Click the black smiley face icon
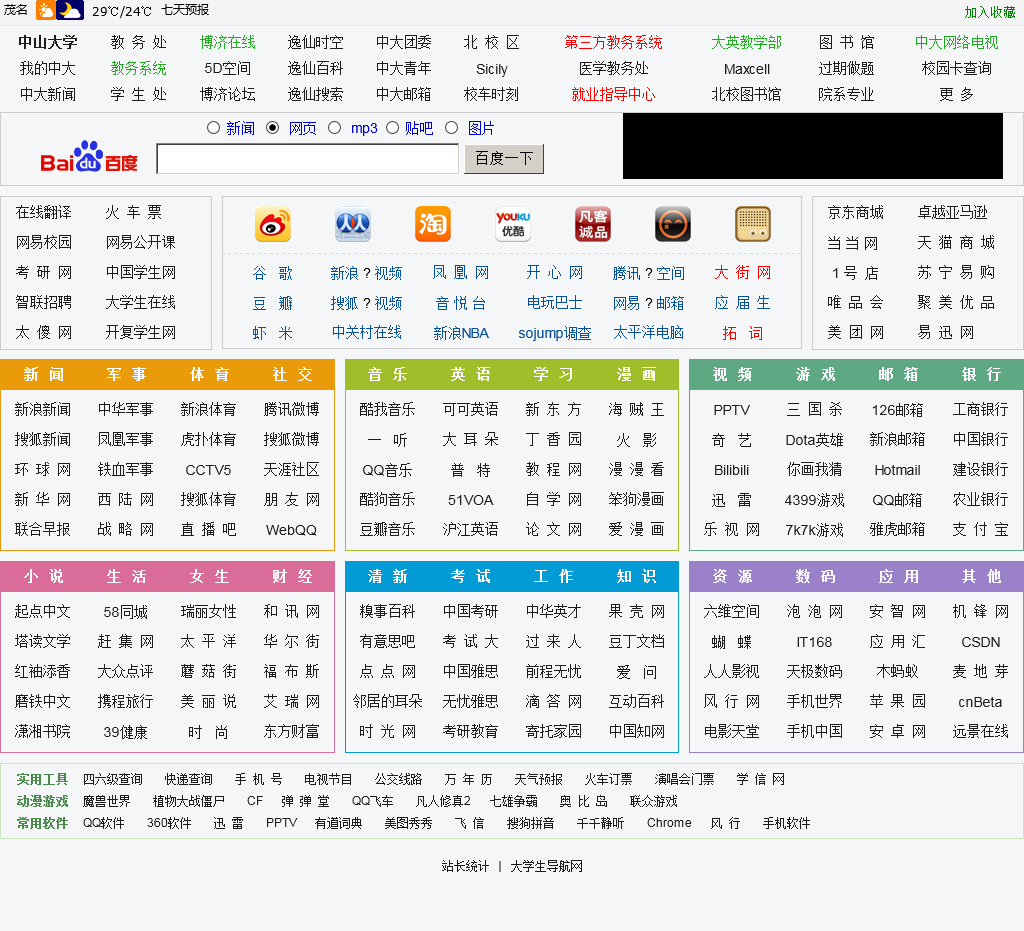 673,225
